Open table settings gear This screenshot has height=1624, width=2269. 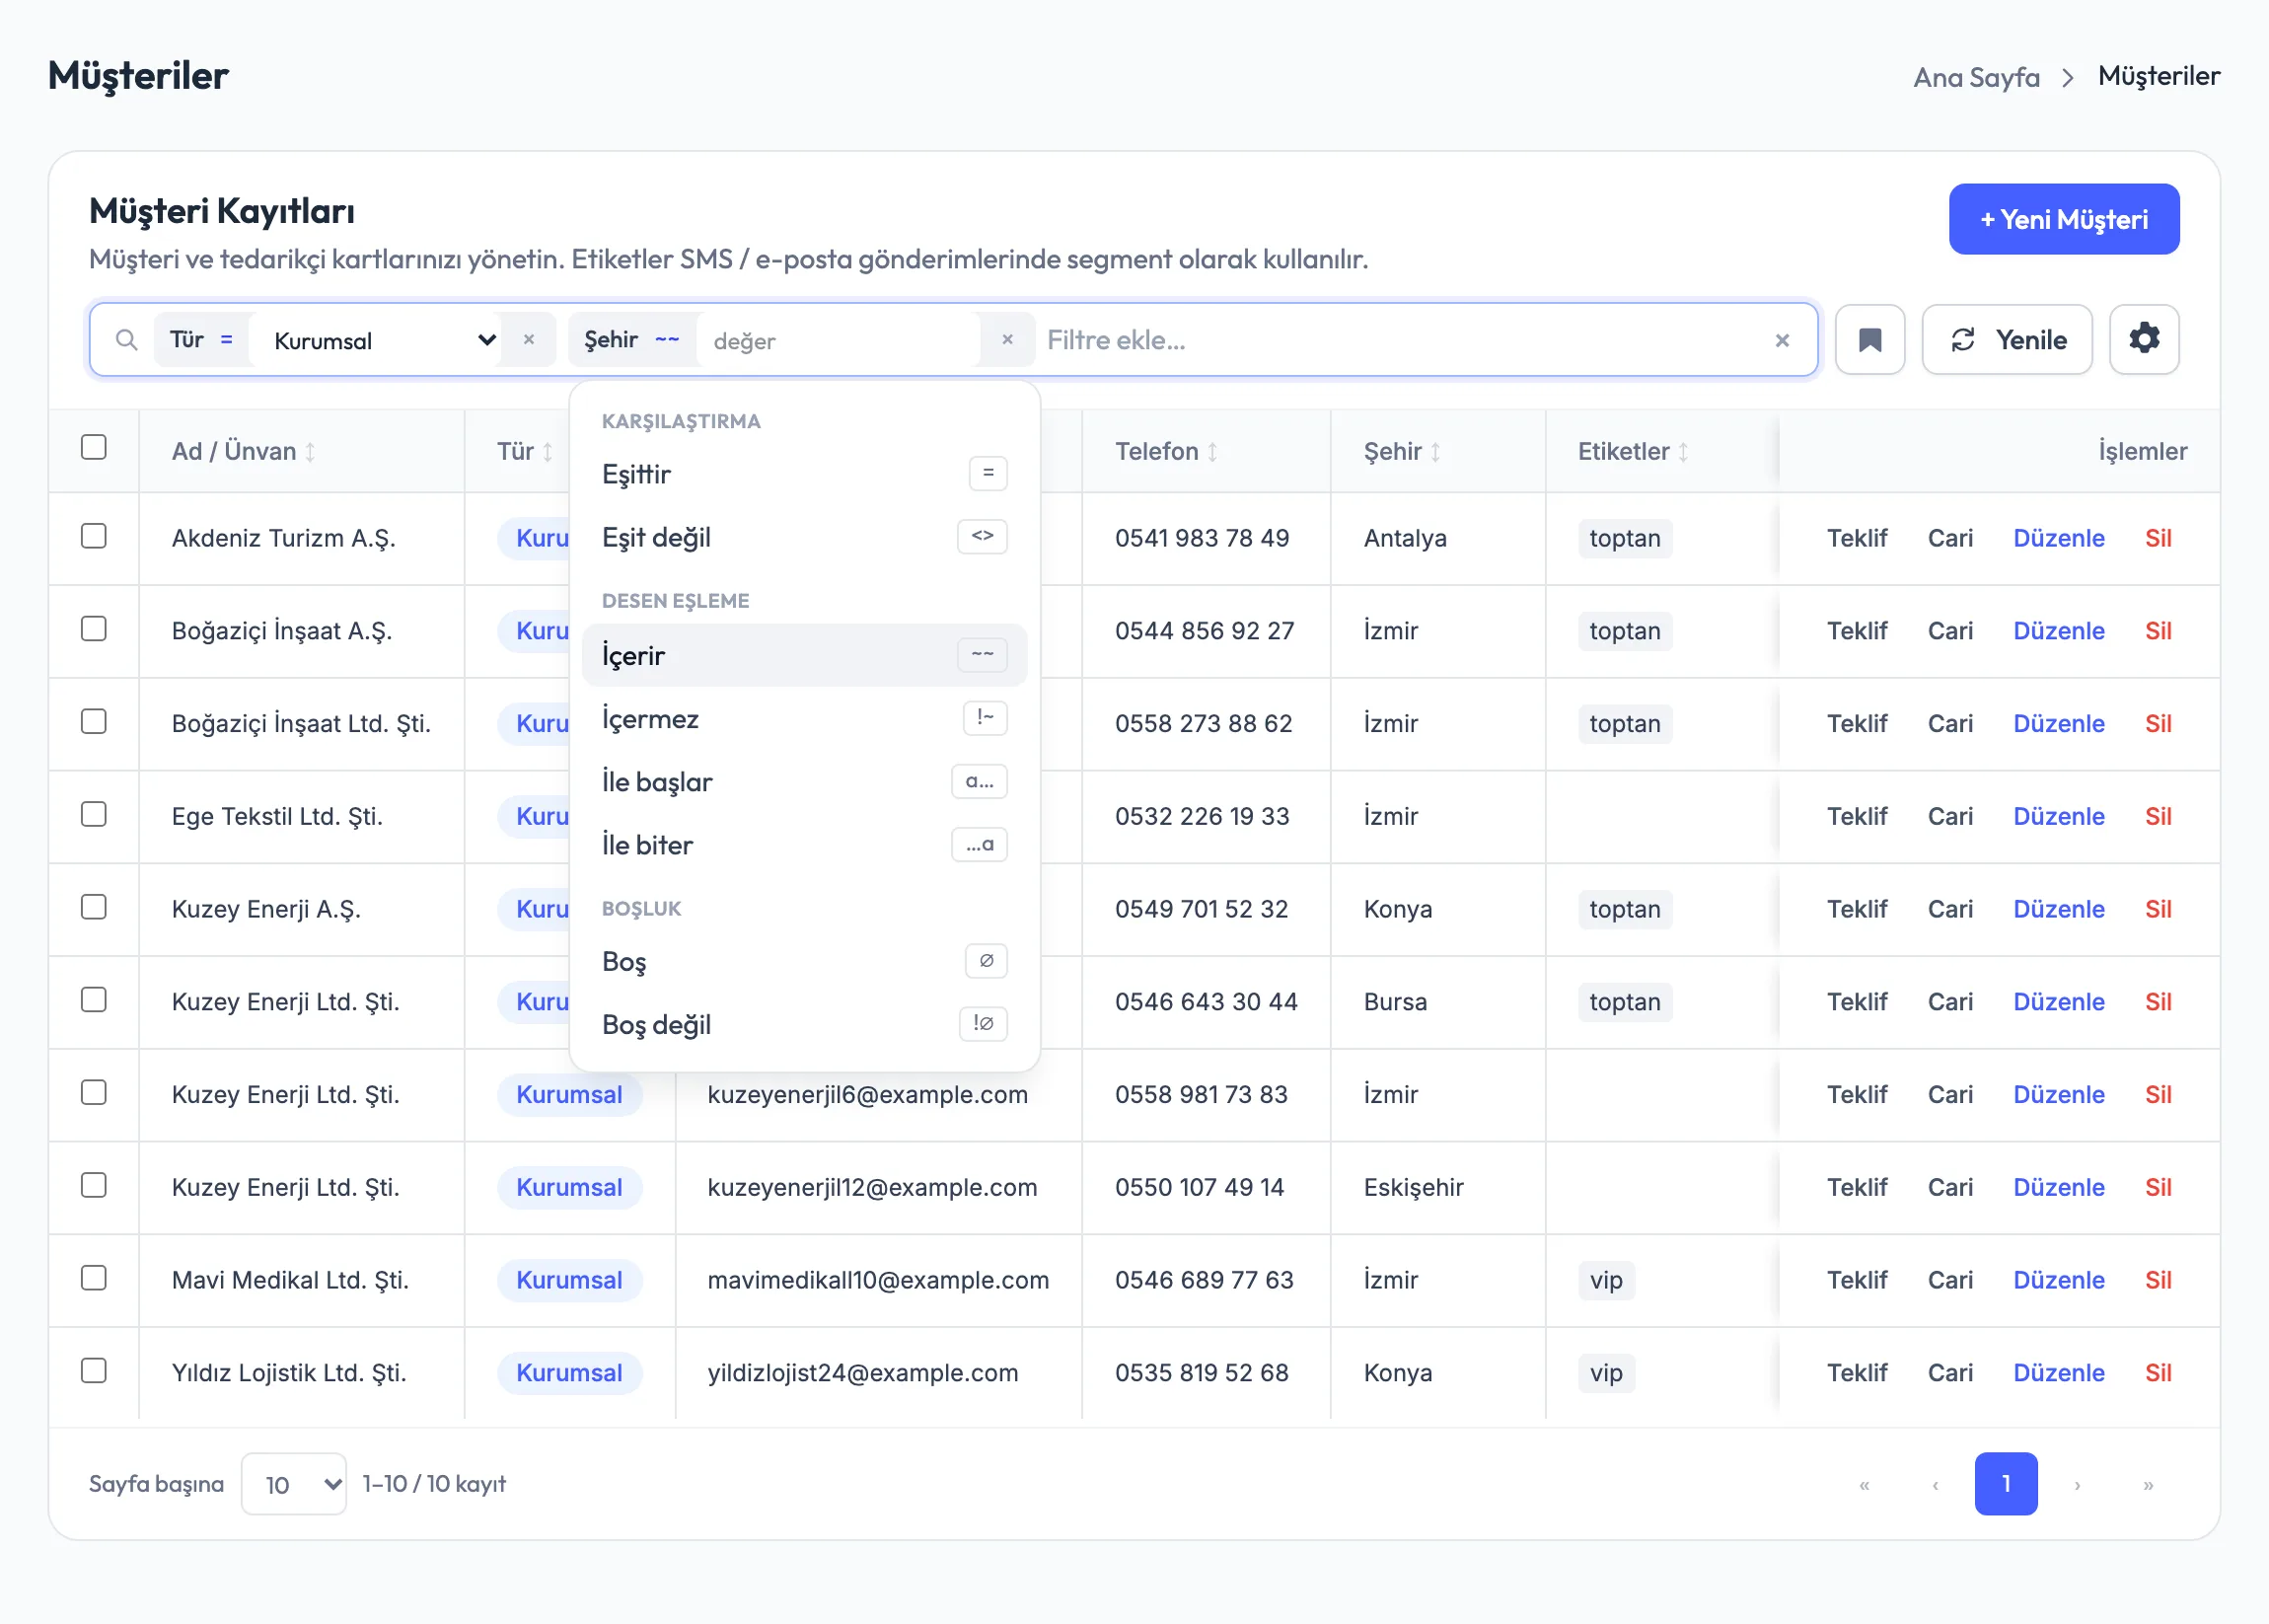[2144, 340]
